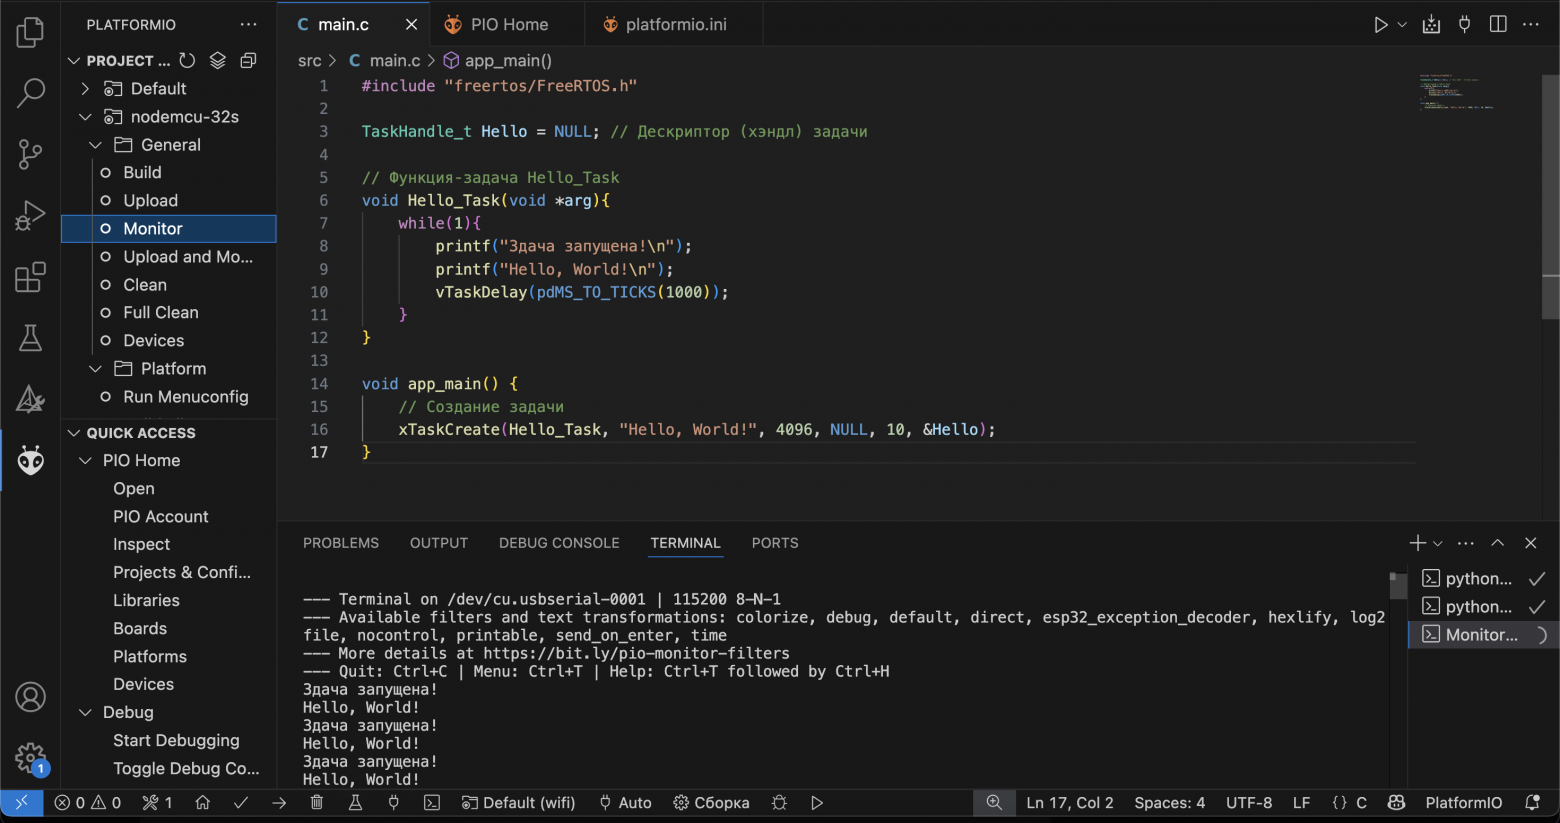The height and width of the screenshot is (823, 1560).
Task: Click the PlatformIO Upload arrow in status bar
Action: click(279, 802)
